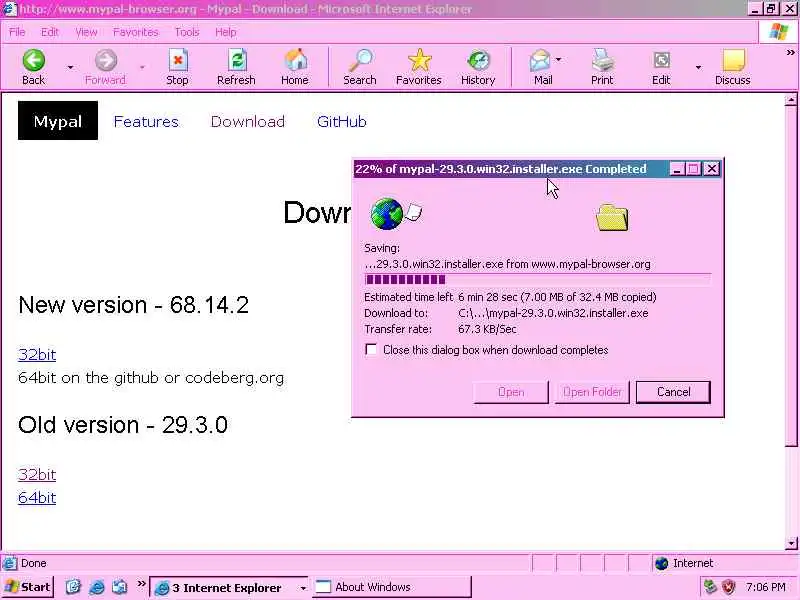Open the Download page link
This screenshot has width=800, height=600.
click(x=248, y=121)
